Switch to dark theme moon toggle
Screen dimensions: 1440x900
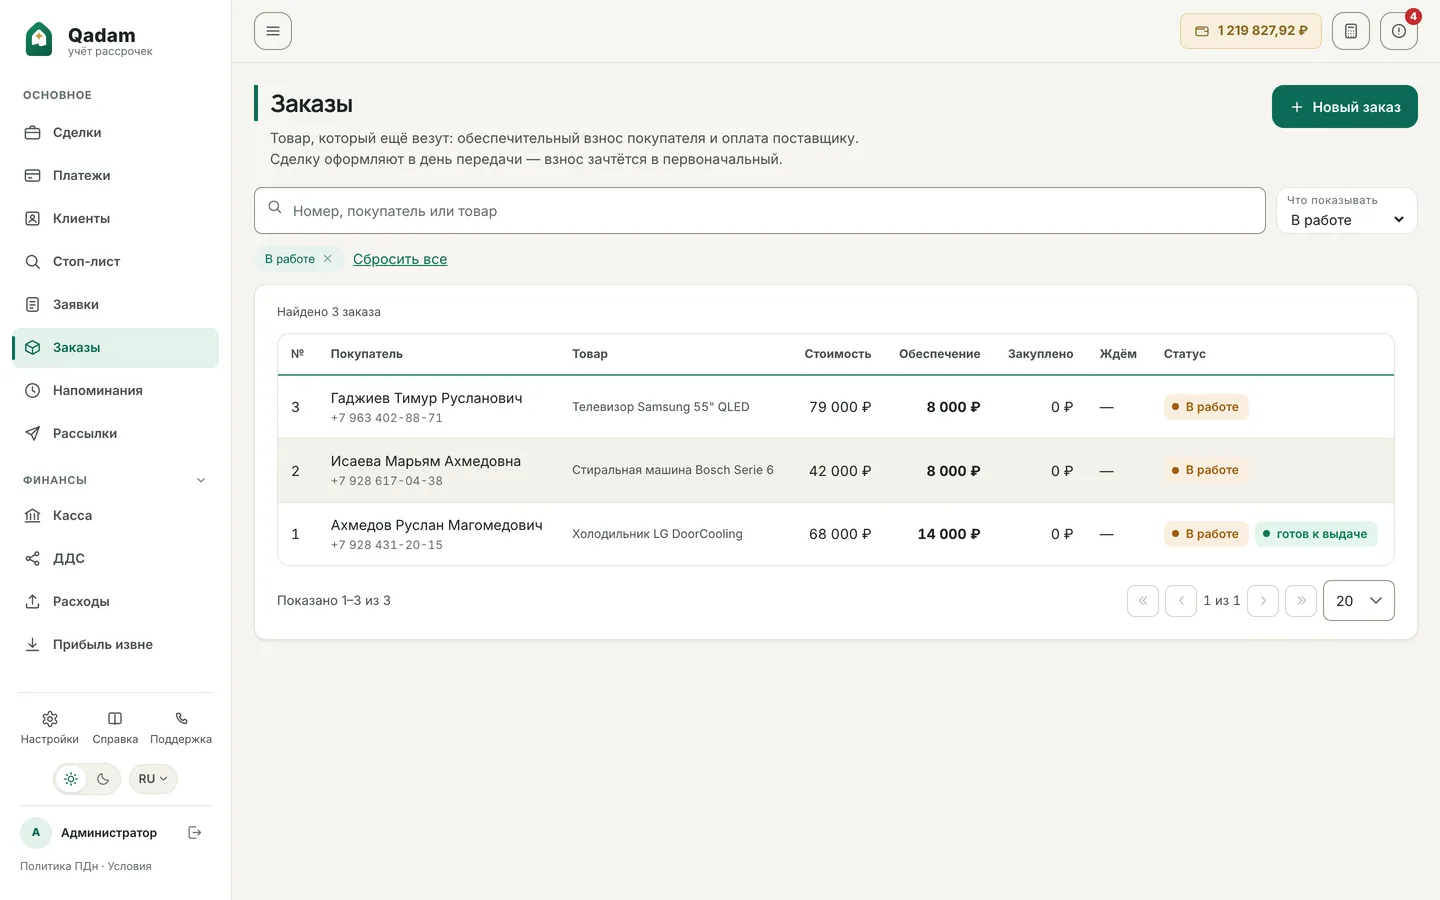103,779
